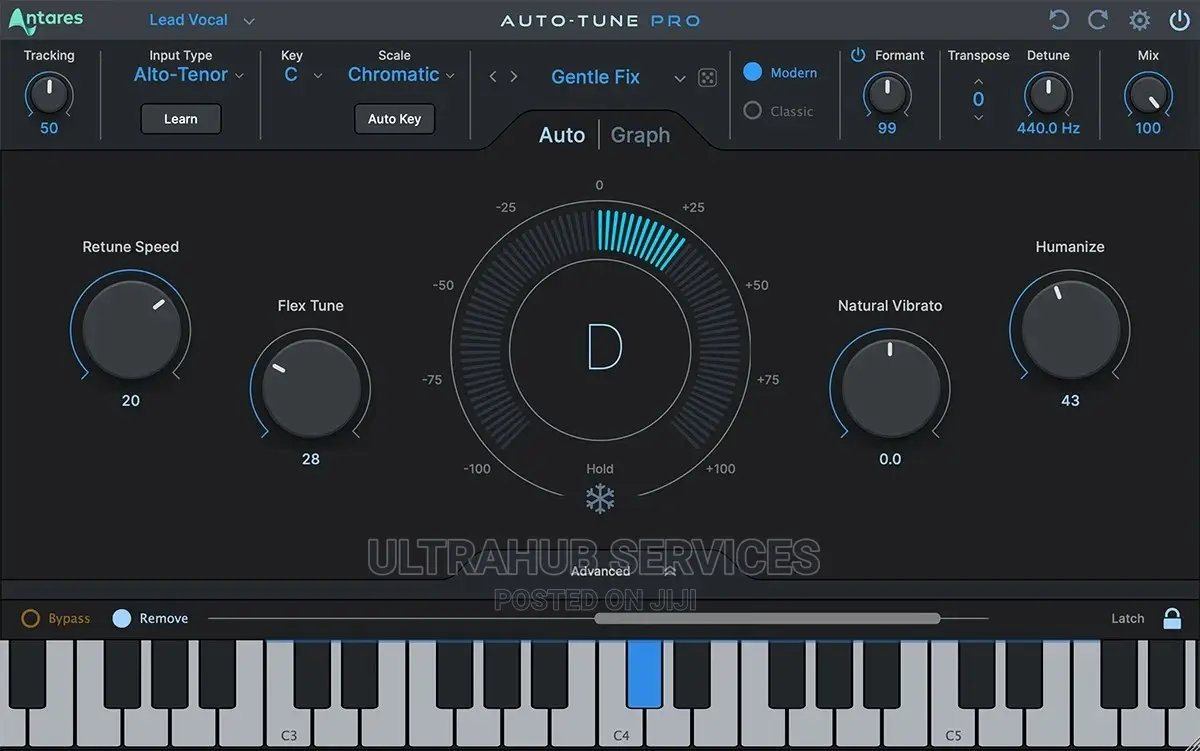Click the Tracking value 50
Viewport: 1200px width, 751px height.
tap(49, 128)
